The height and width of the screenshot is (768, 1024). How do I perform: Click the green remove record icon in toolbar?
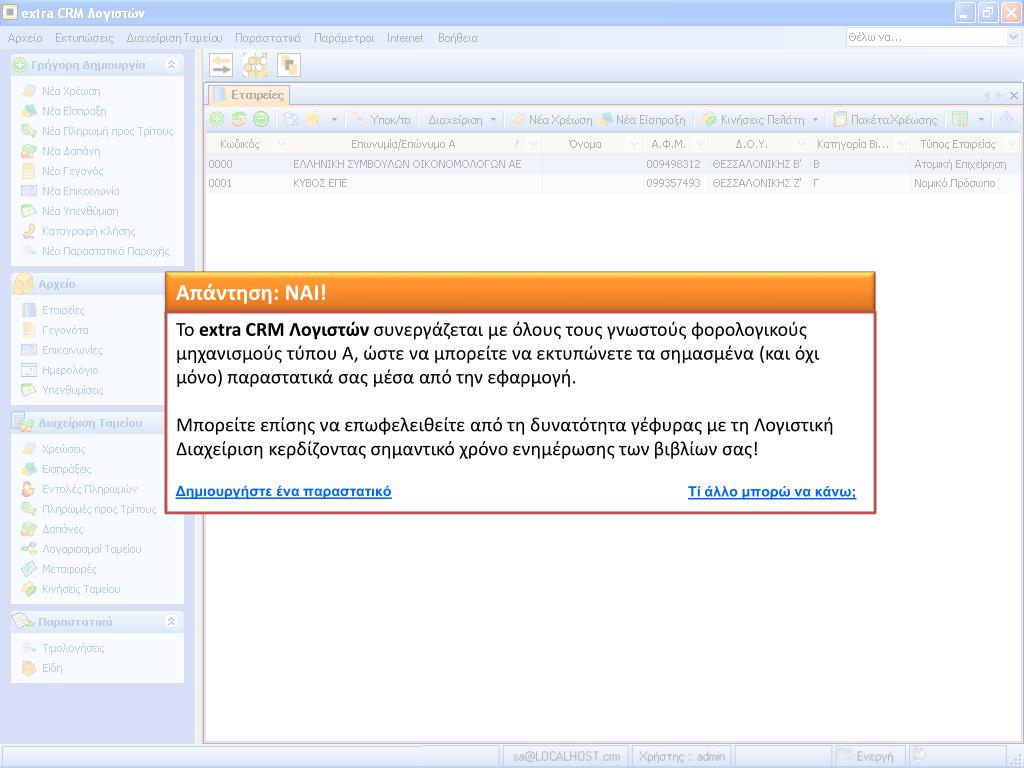tap(261, 119)
